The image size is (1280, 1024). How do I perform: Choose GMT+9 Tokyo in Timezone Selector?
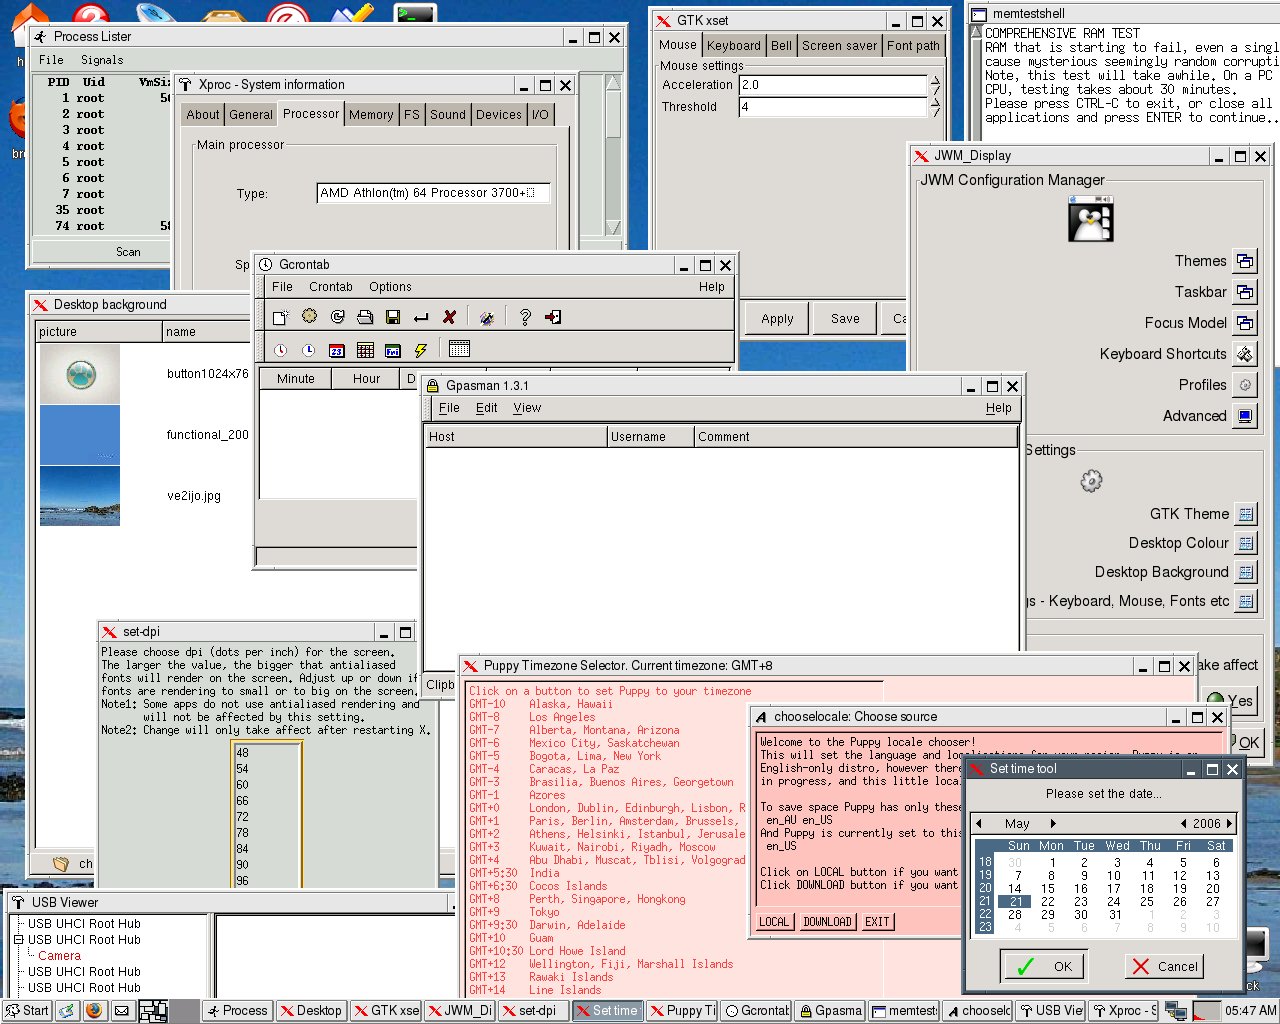[x=514, y=912]
